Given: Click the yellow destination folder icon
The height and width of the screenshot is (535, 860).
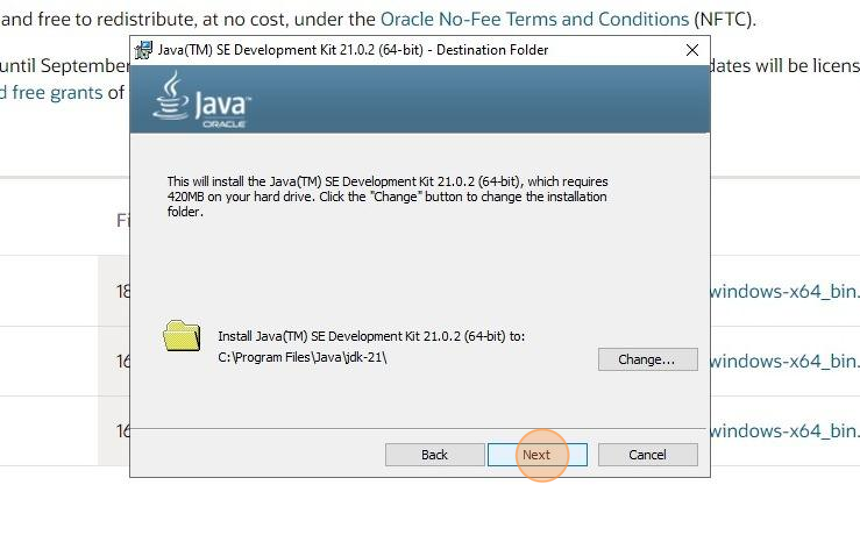Looking at the screenshot, I should pos(182,336).
